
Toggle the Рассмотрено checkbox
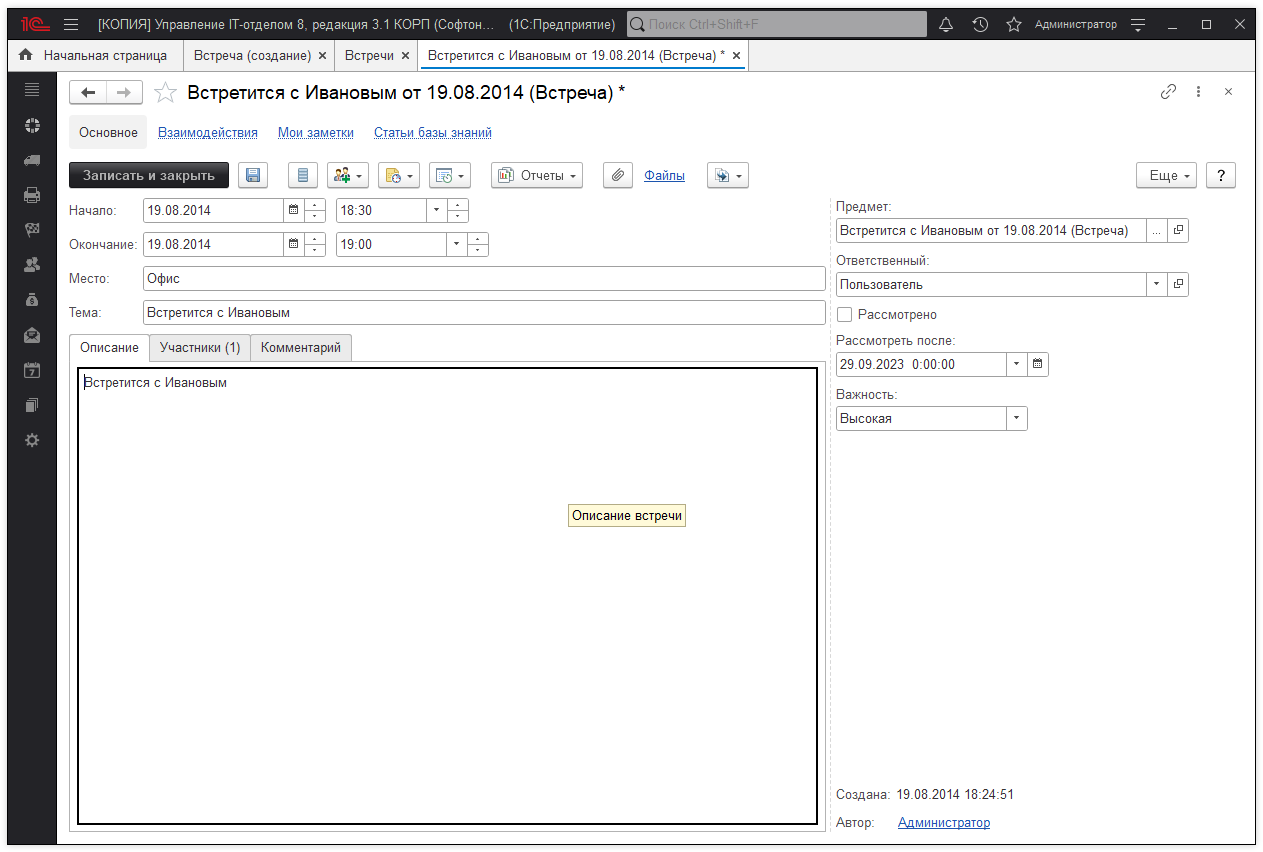[845, 314]
